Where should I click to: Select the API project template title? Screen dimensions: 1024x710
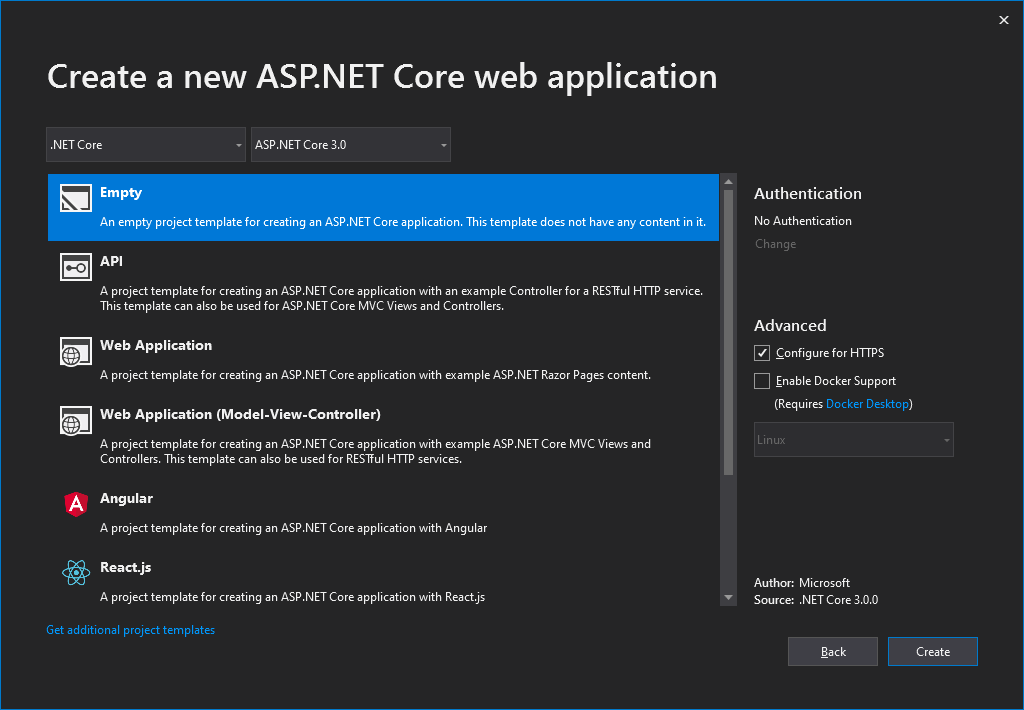pyautogui.click(x=112, y=261)
